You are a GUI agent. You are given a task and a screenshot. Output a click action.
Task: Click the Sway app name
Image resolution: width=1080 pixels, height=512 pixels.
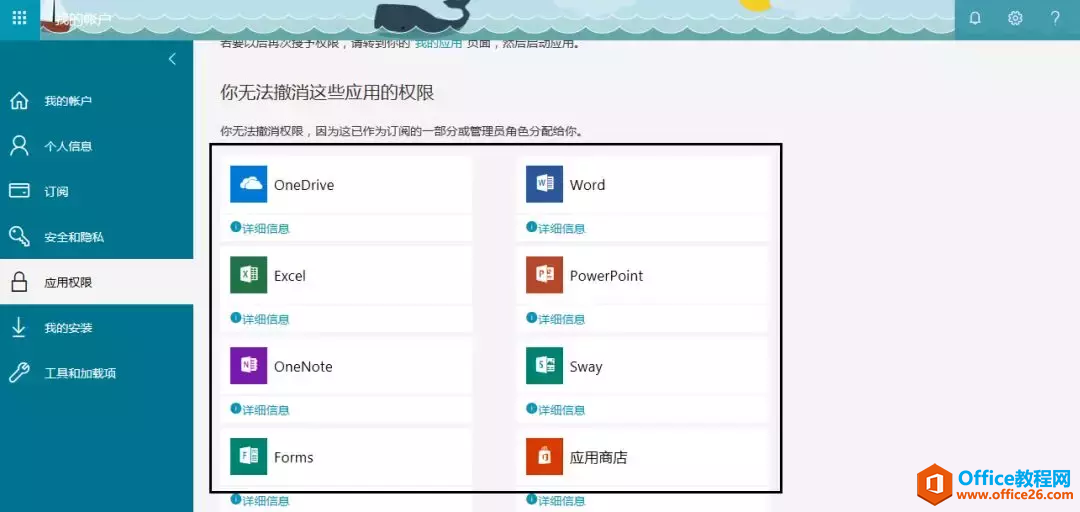pos(586,367)
